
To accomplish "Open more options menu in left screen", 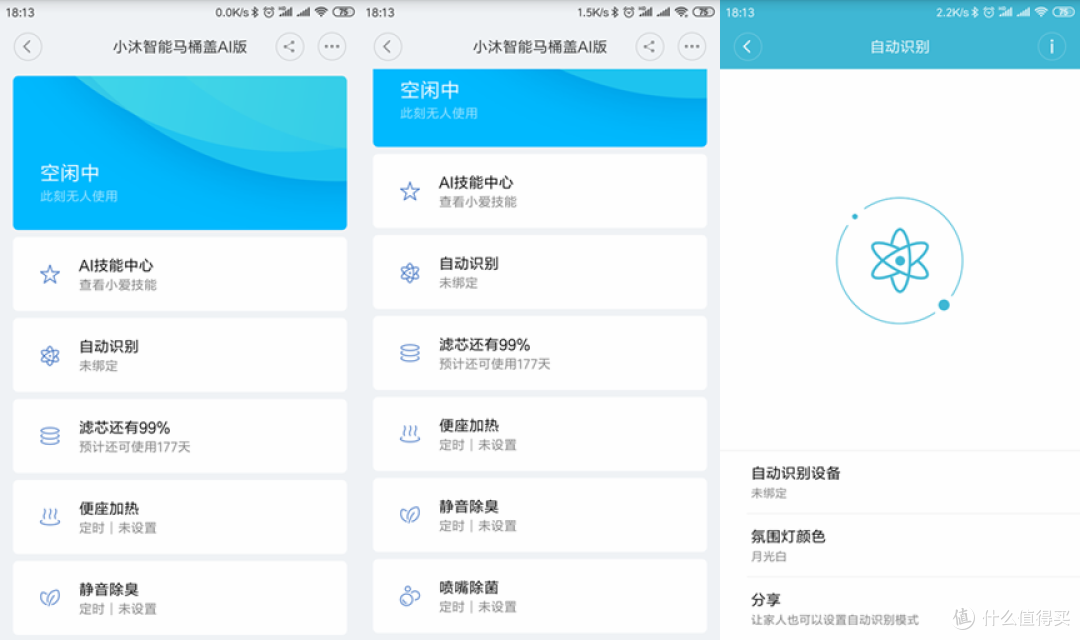I will click(332, 47).
